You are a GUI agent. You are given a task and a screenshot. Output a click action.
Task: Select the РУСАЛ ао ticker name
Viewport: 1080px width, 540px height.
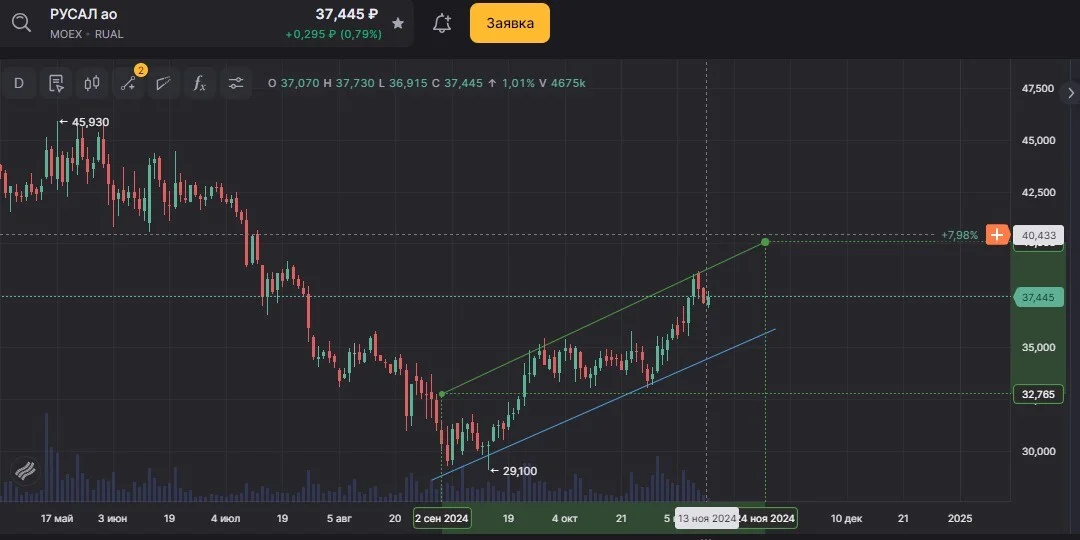83,14
